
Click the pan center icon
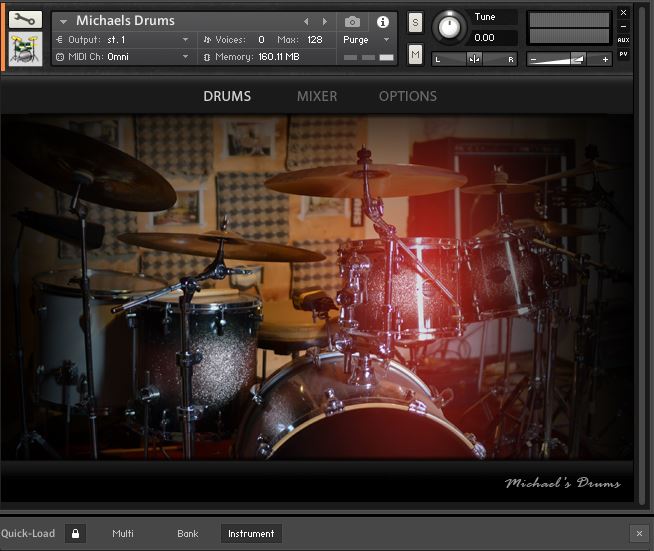click(474, 59)
